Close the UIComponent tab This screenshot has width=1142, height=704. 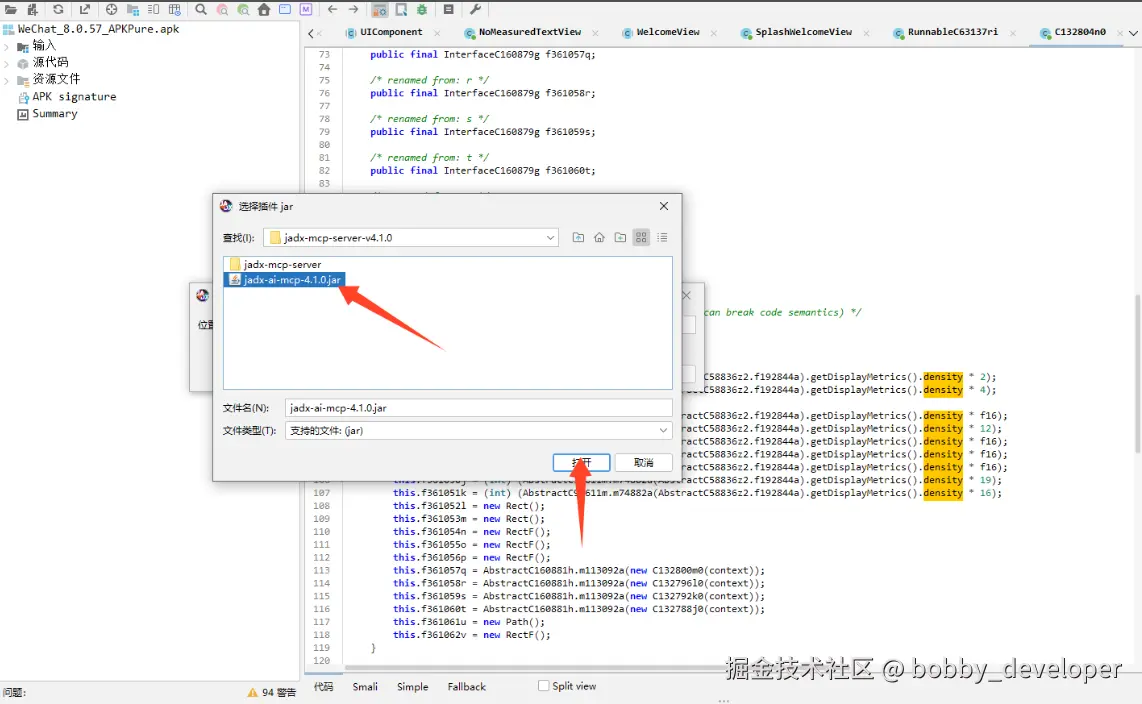(437, 33)
